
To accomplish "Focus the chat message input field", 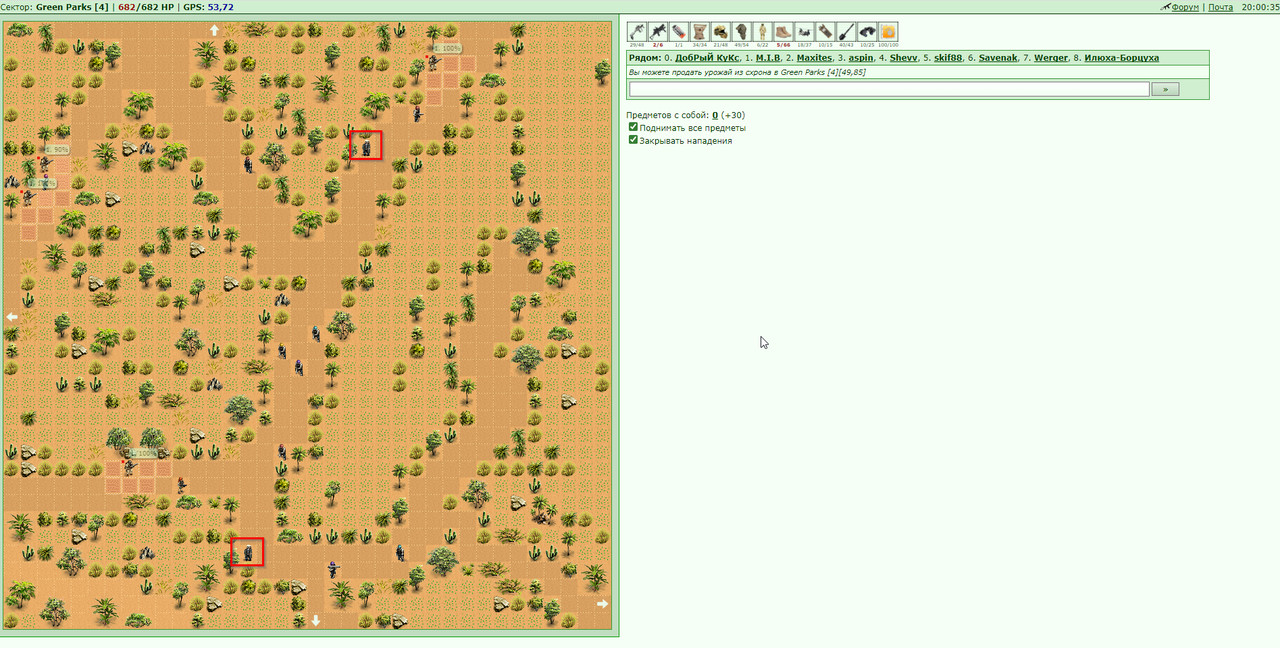I will pos(889,89).
